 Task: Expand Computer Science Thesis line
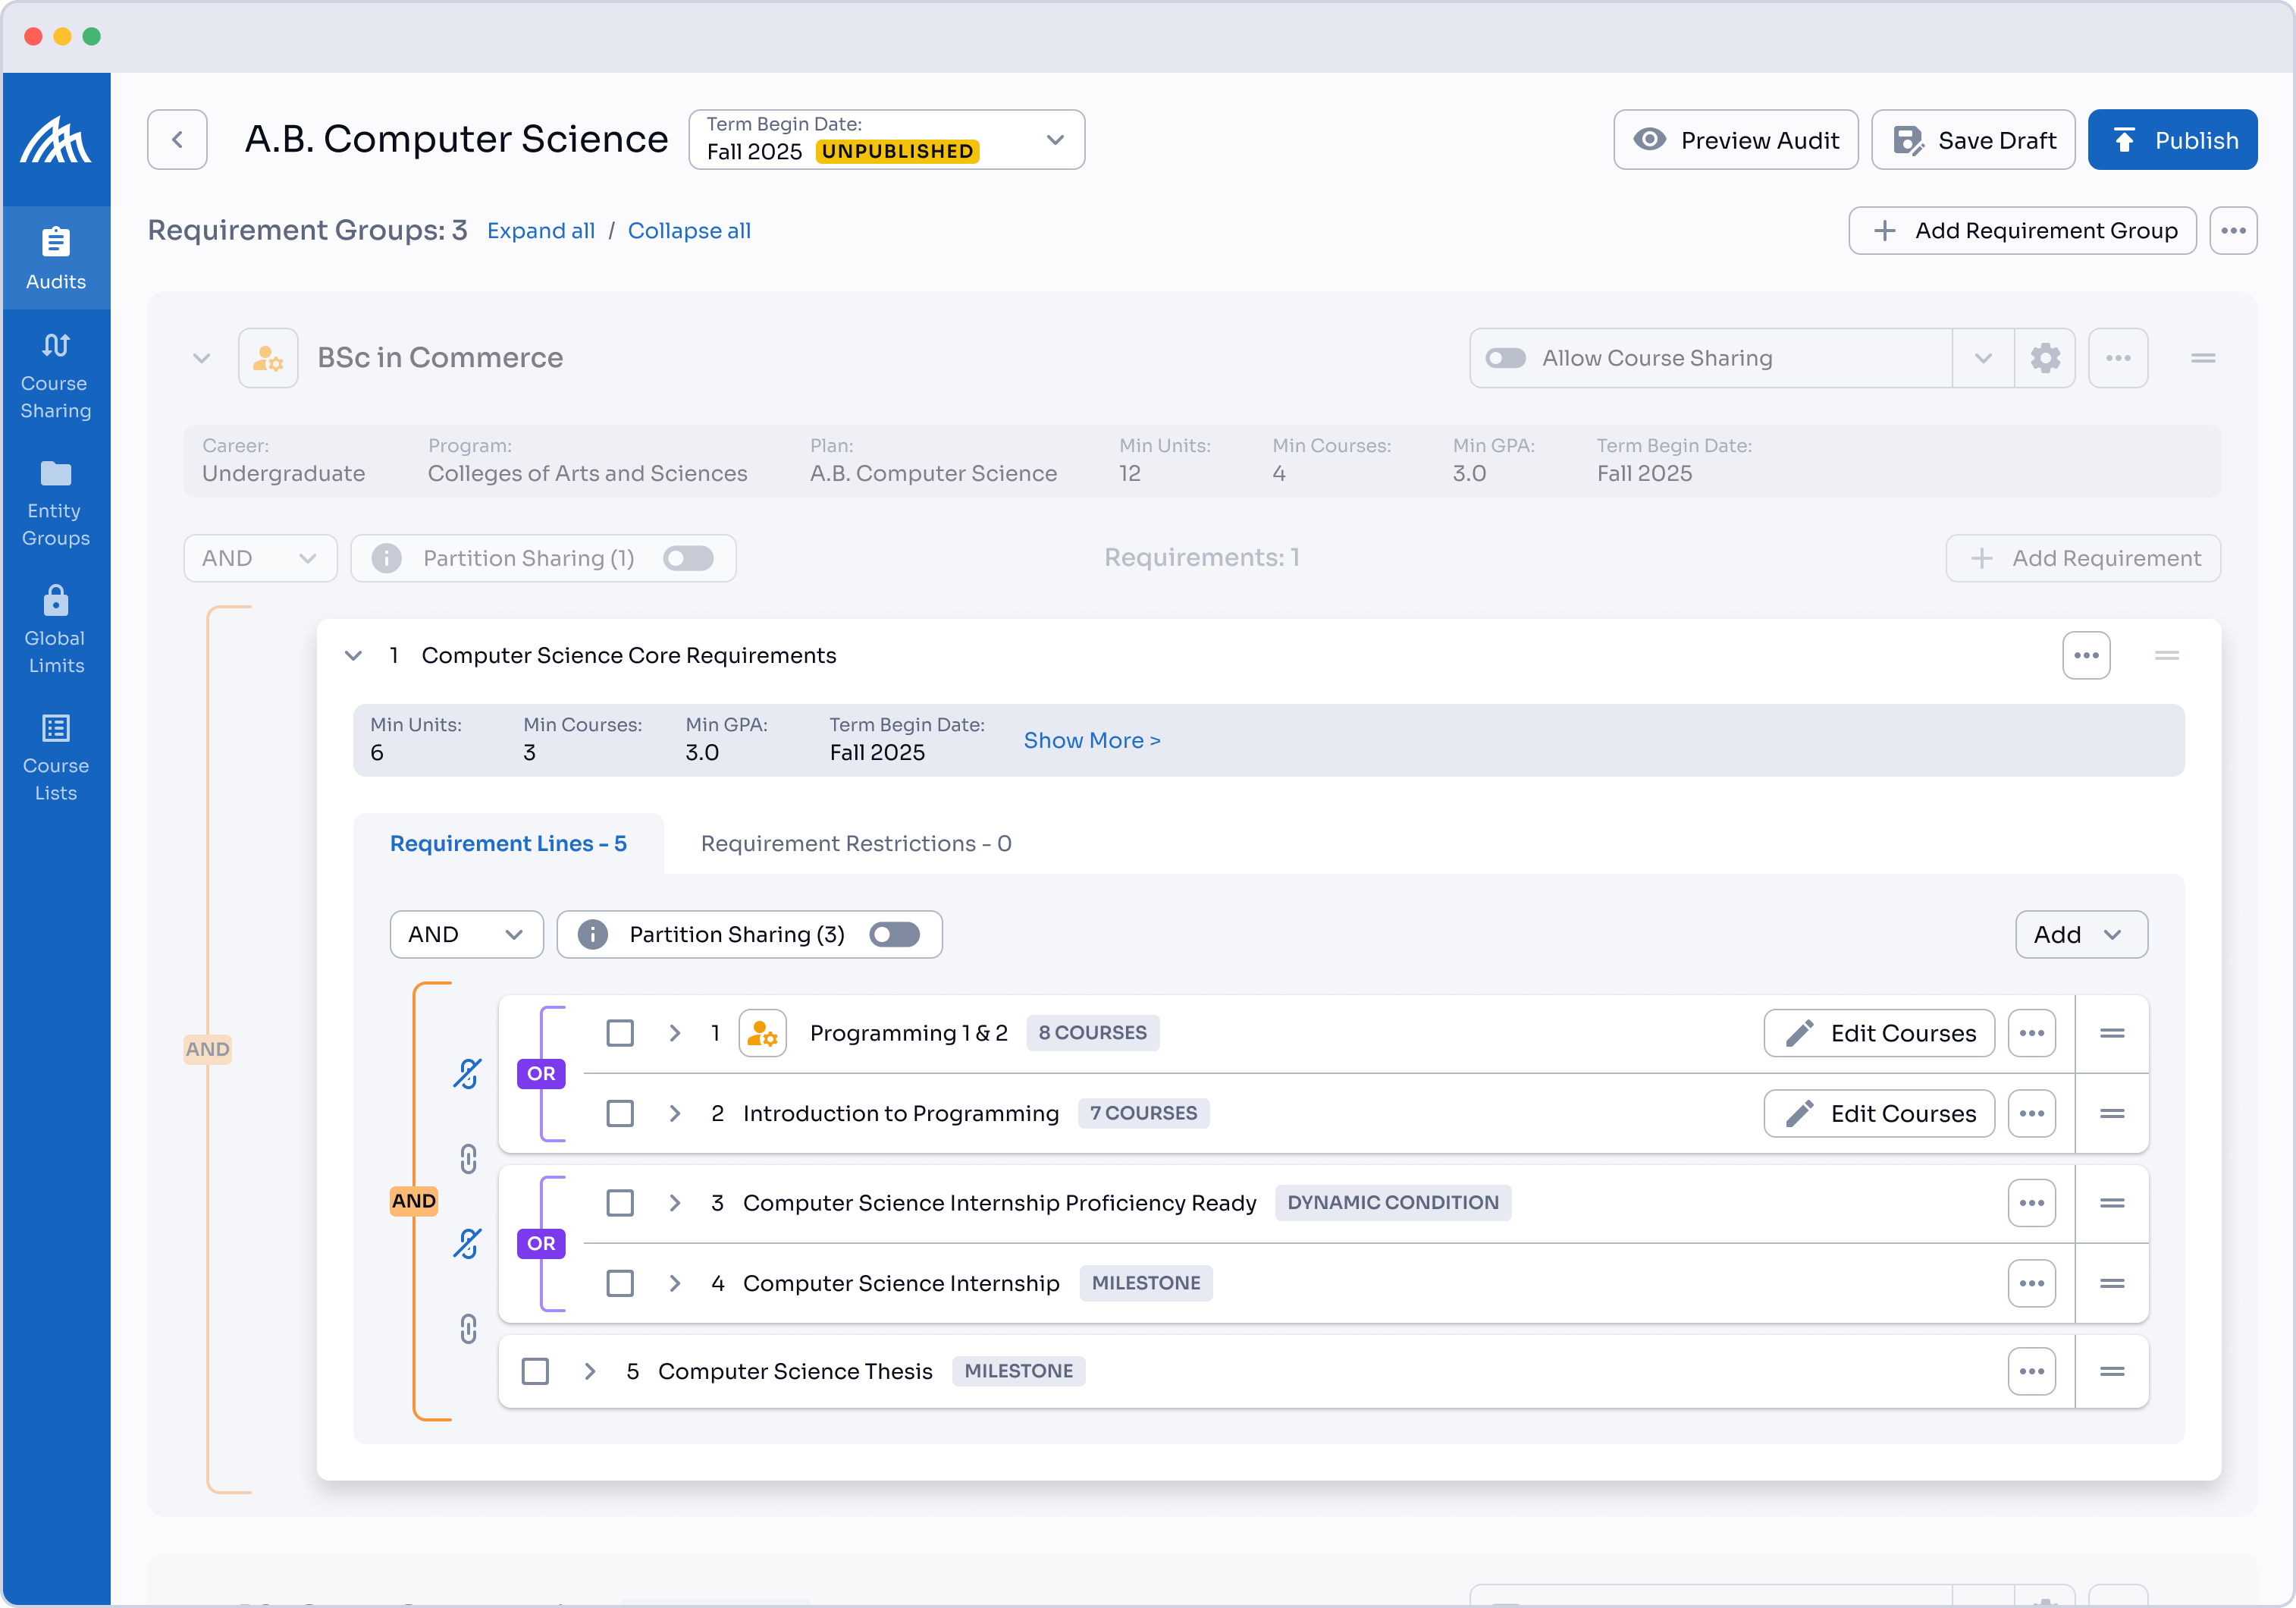pyautogui.click(x=590, y=1372)
